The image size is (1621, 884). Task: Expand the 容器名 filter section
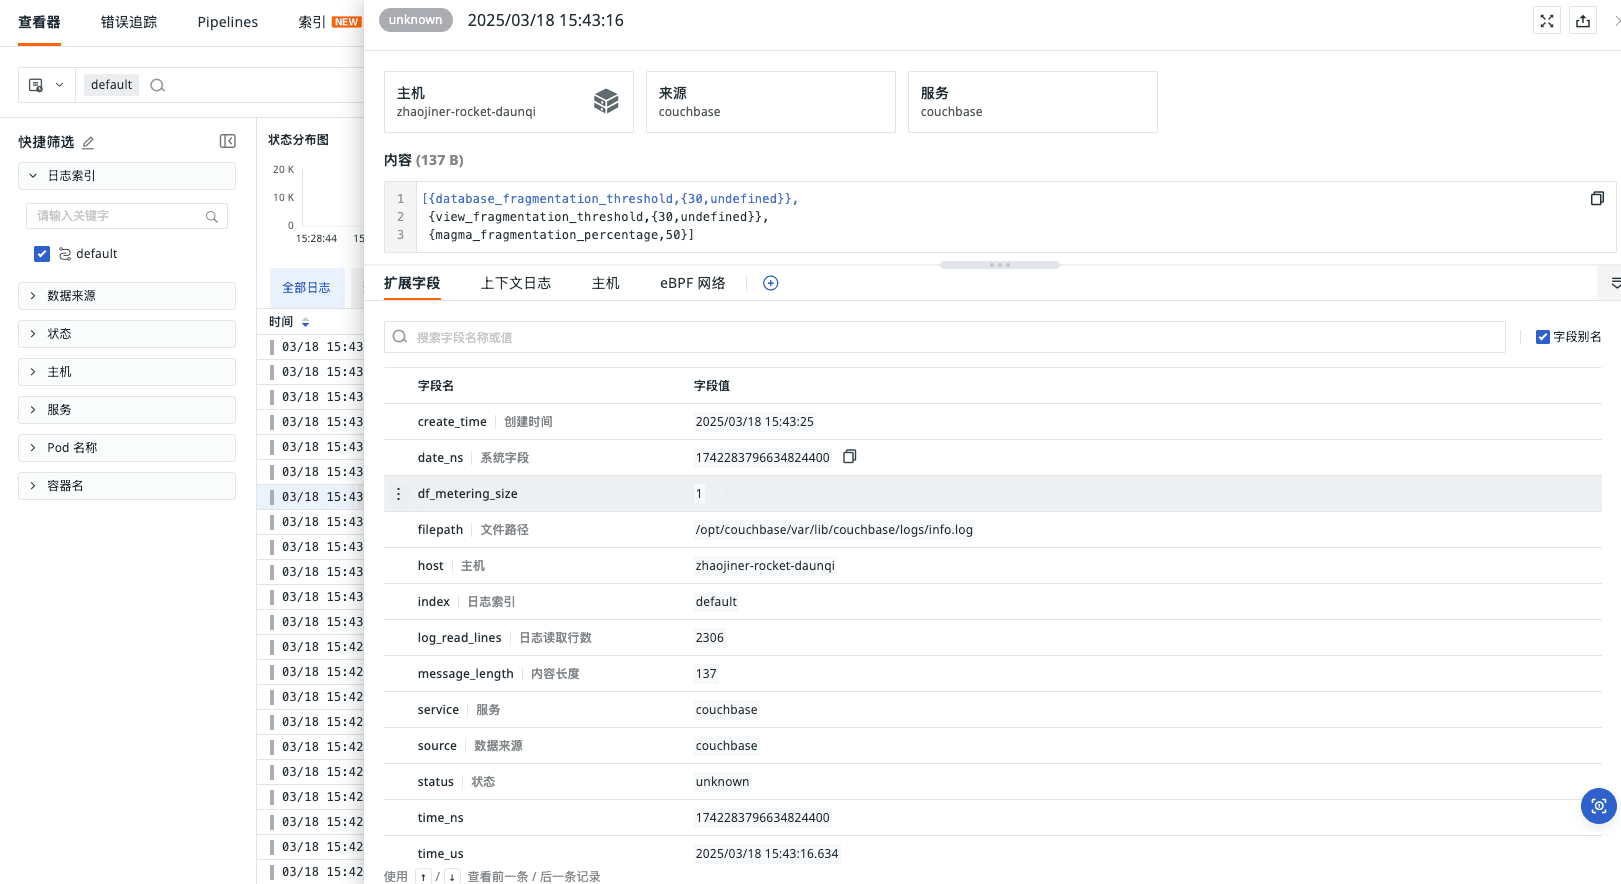click(x=127, y=486)
